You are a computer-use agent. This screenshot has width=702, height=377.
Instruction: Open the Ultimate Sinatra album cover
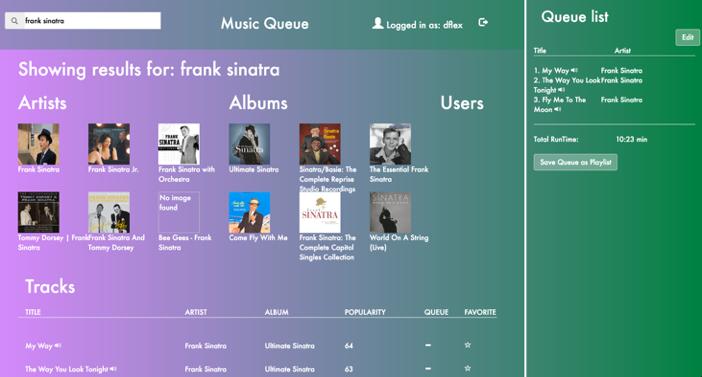click(x=249, y=144)
